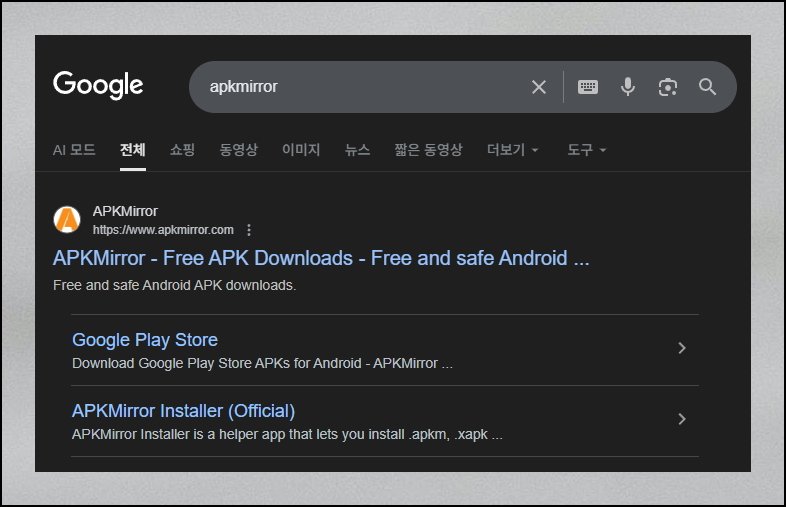Go to Google home via the logo
This screenshot has width=786, height=507.
98,85
